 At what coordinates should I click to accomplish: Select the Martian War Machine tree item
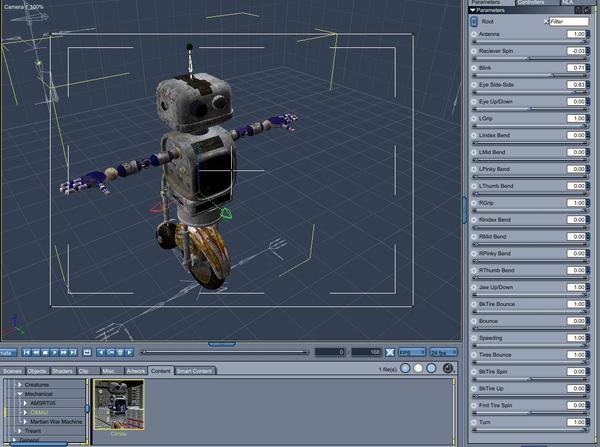click(56, 422)
